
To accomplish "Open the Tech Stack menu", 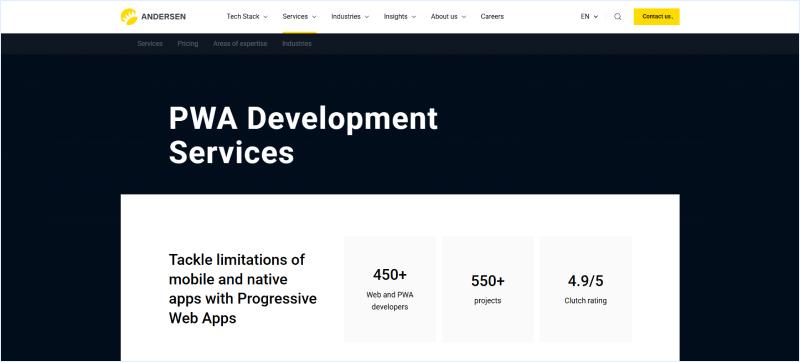I will click(x=247, y=16).
